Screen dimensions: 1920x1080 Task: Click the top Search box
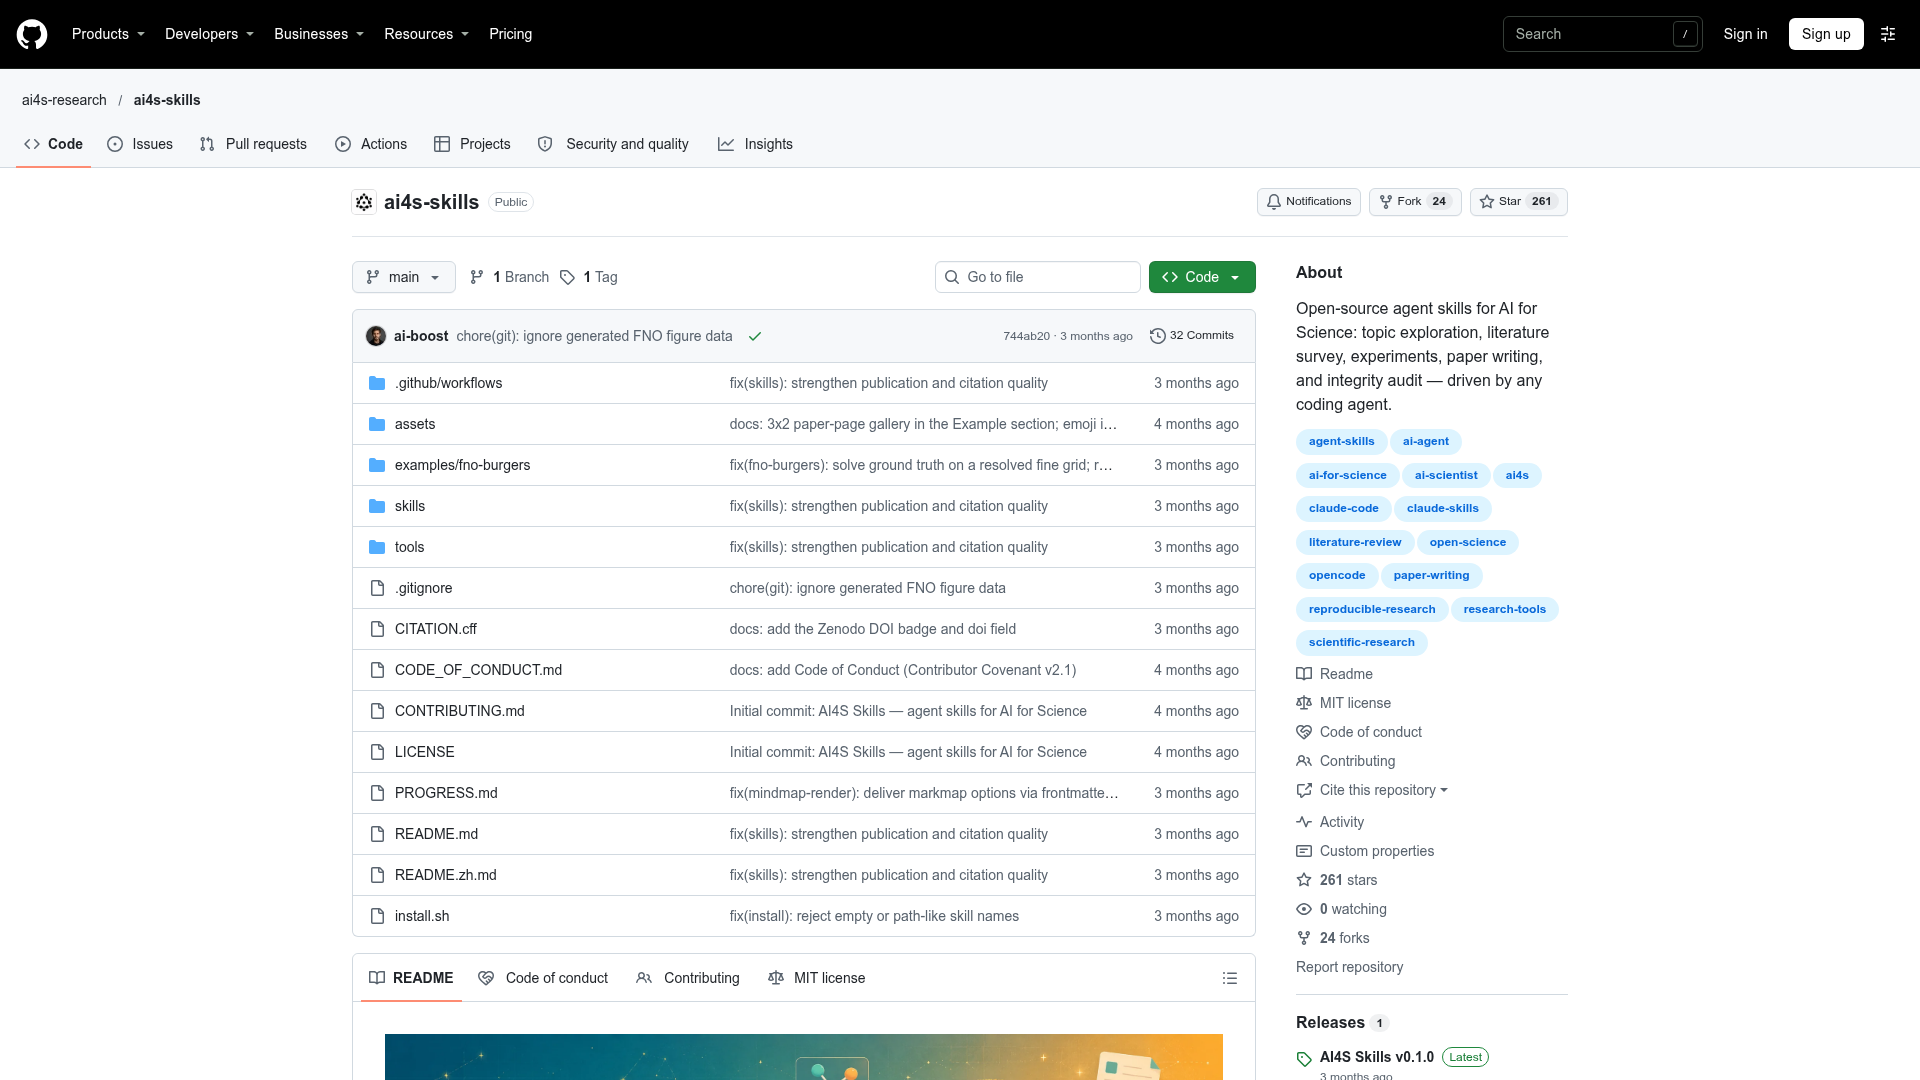point(1602,34)
